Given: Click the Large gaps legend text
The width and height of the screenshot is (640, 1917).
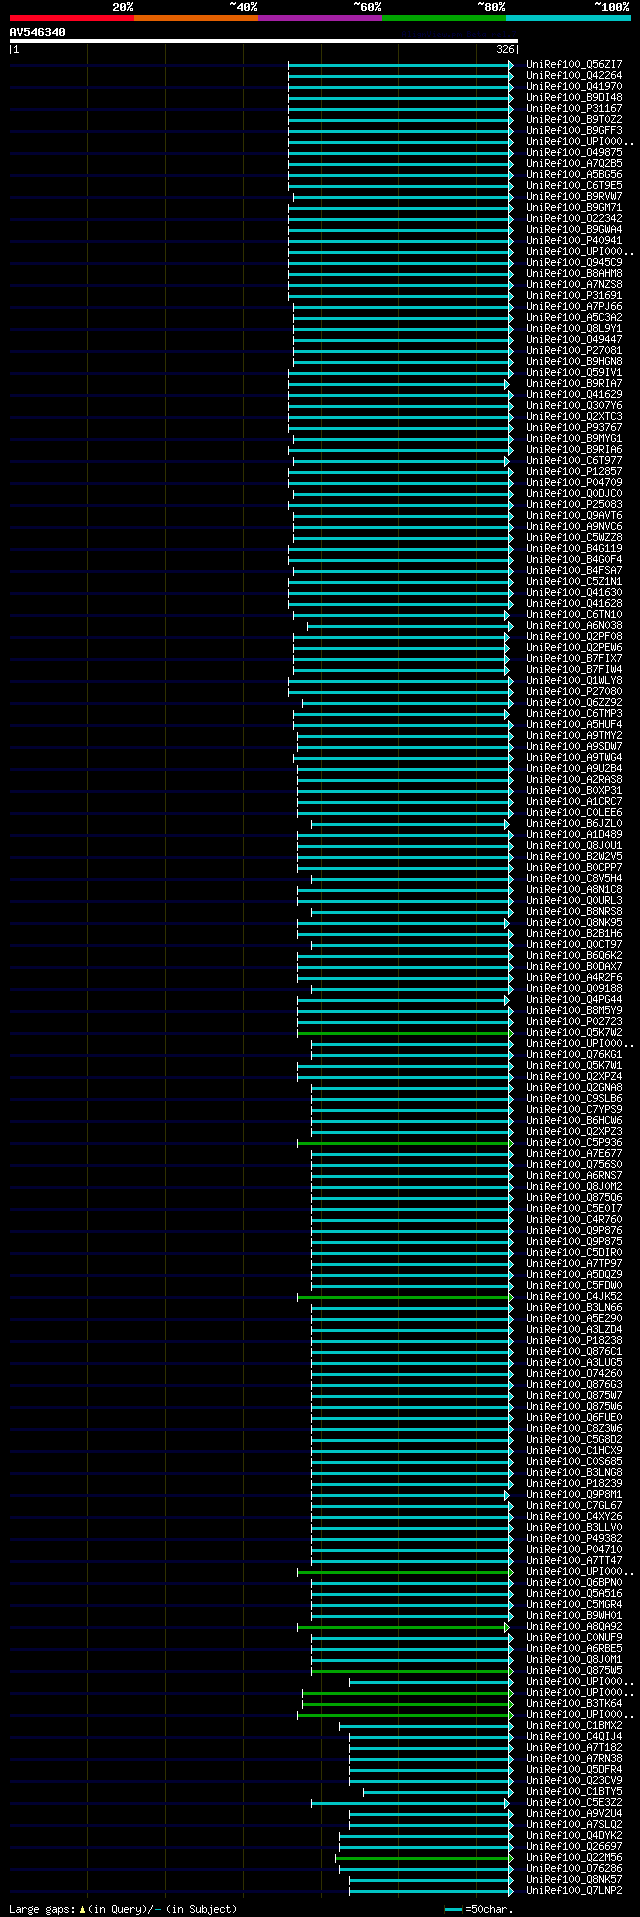Looking at the screenshot, I should click(123, 1909).
